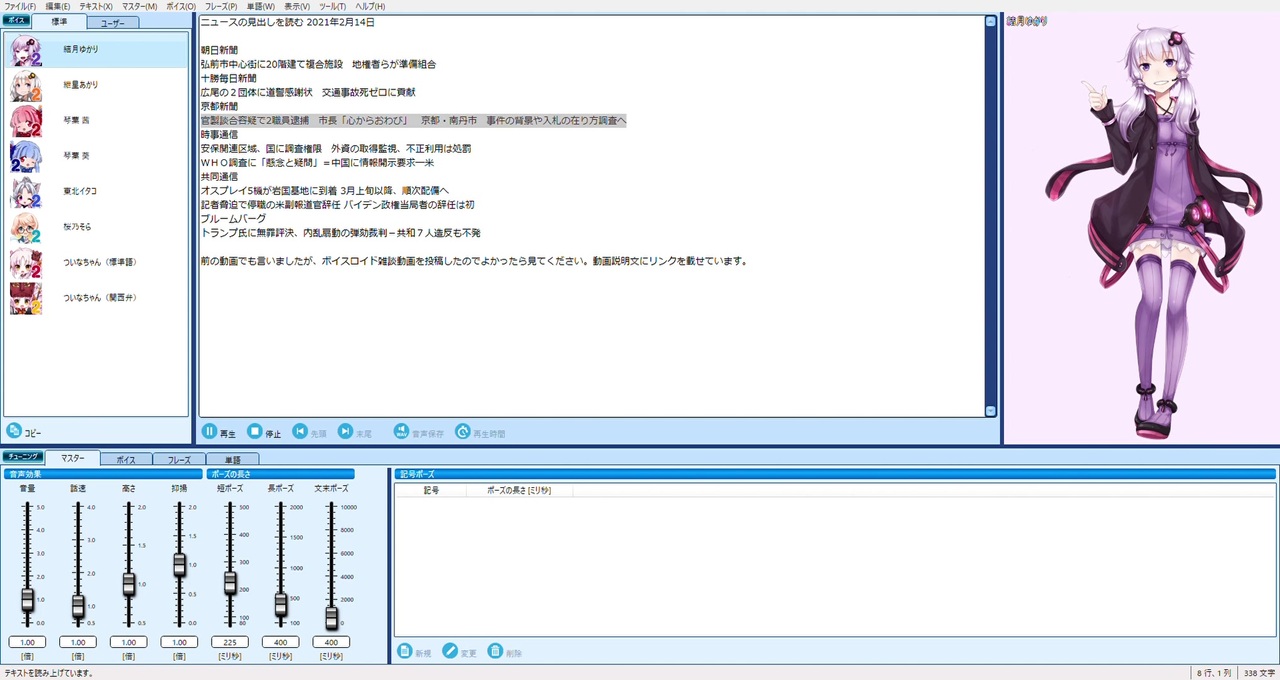This screenshot has width=1280, height=680.
Task: Open the フレーズ(P) menu
Action: point(221,6)
